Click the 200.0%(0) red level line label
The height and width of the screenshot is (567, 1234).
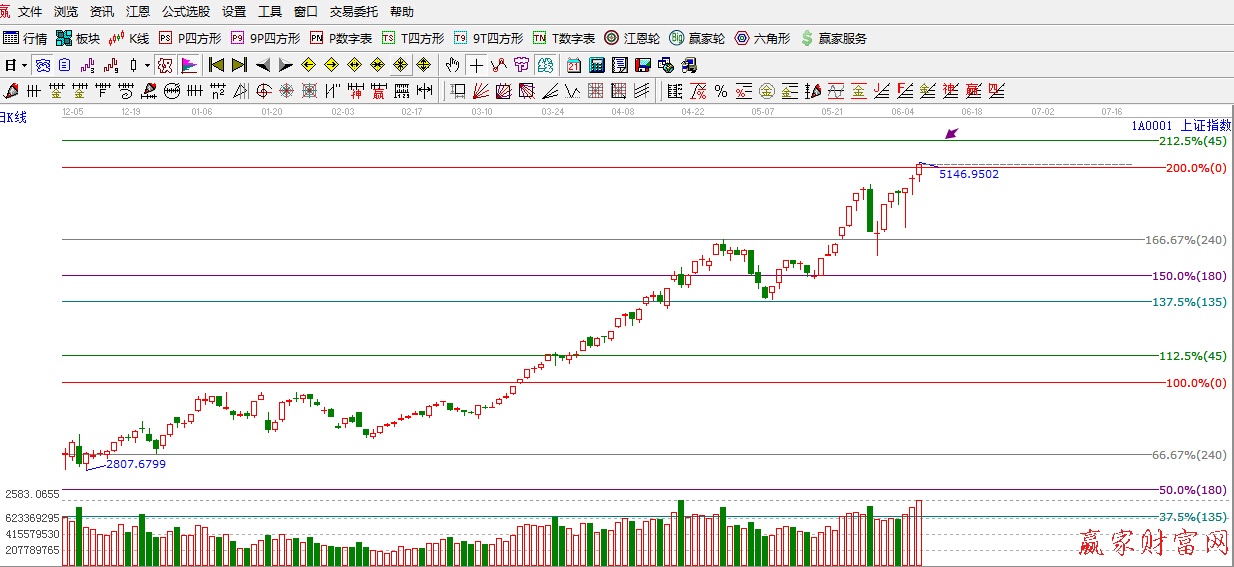(x=1195, y=168)
